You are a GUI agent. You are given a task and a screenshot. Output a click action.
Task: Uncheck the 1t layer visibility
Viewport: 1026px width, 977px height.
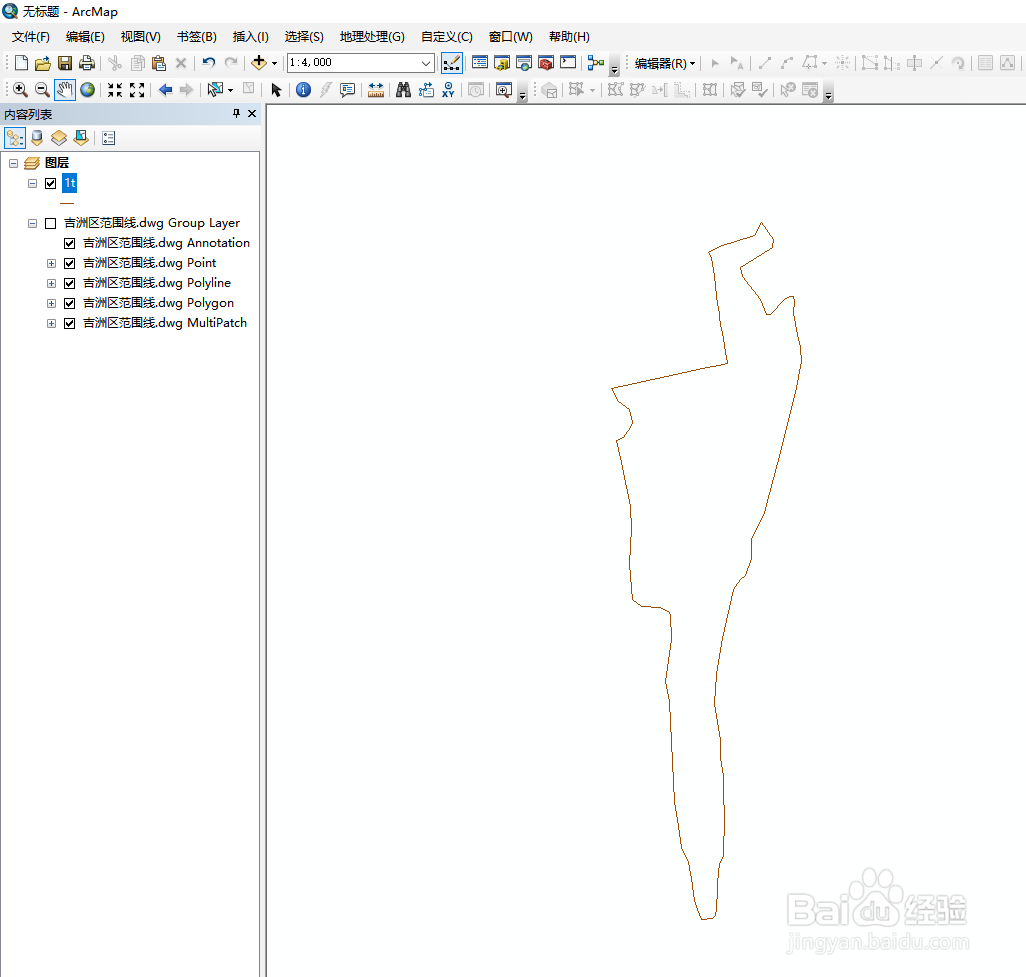pos(50,183)
